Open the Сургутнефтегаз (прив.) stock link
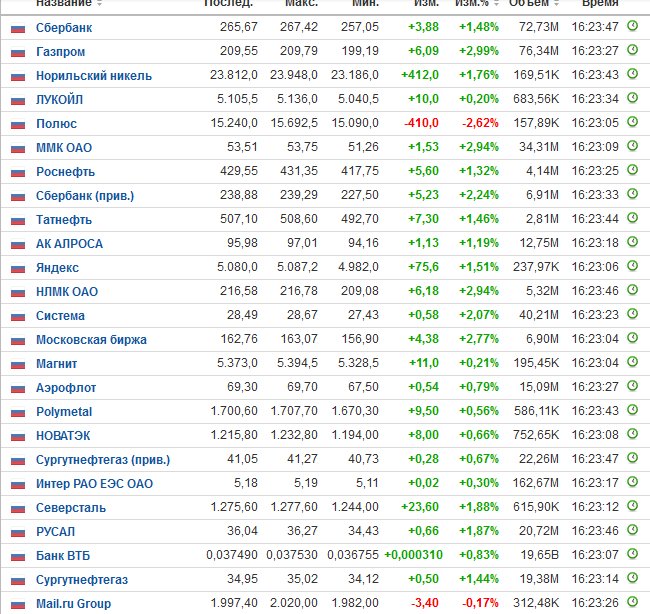Image resolution: width=650 pixels, height=614 pixels. tap(103, 460)
